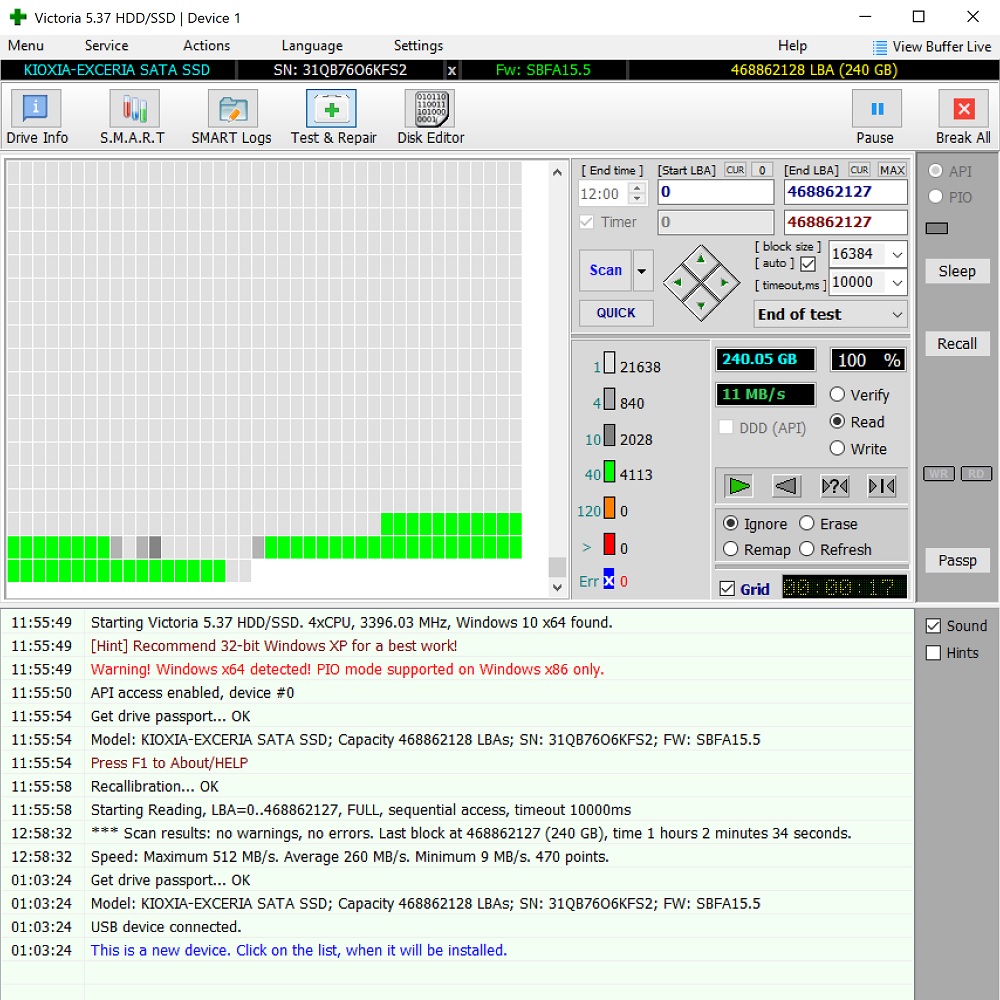
Task: Select the Verify test mode
Action: pyautogui.click(x=837, y=395)
